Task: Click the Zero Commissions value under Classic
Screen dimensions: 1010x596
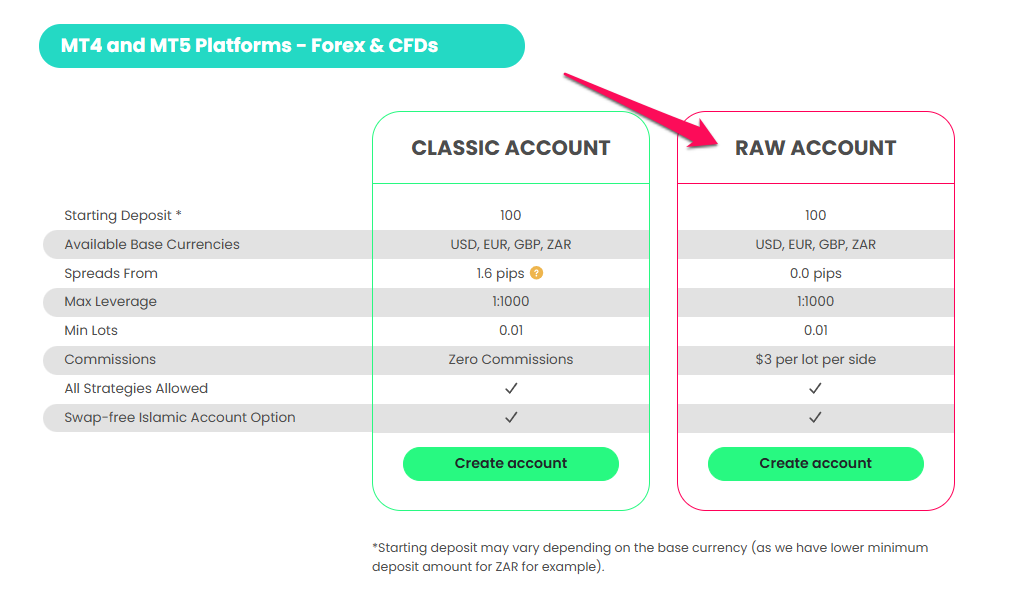Action: click(511, 359)
